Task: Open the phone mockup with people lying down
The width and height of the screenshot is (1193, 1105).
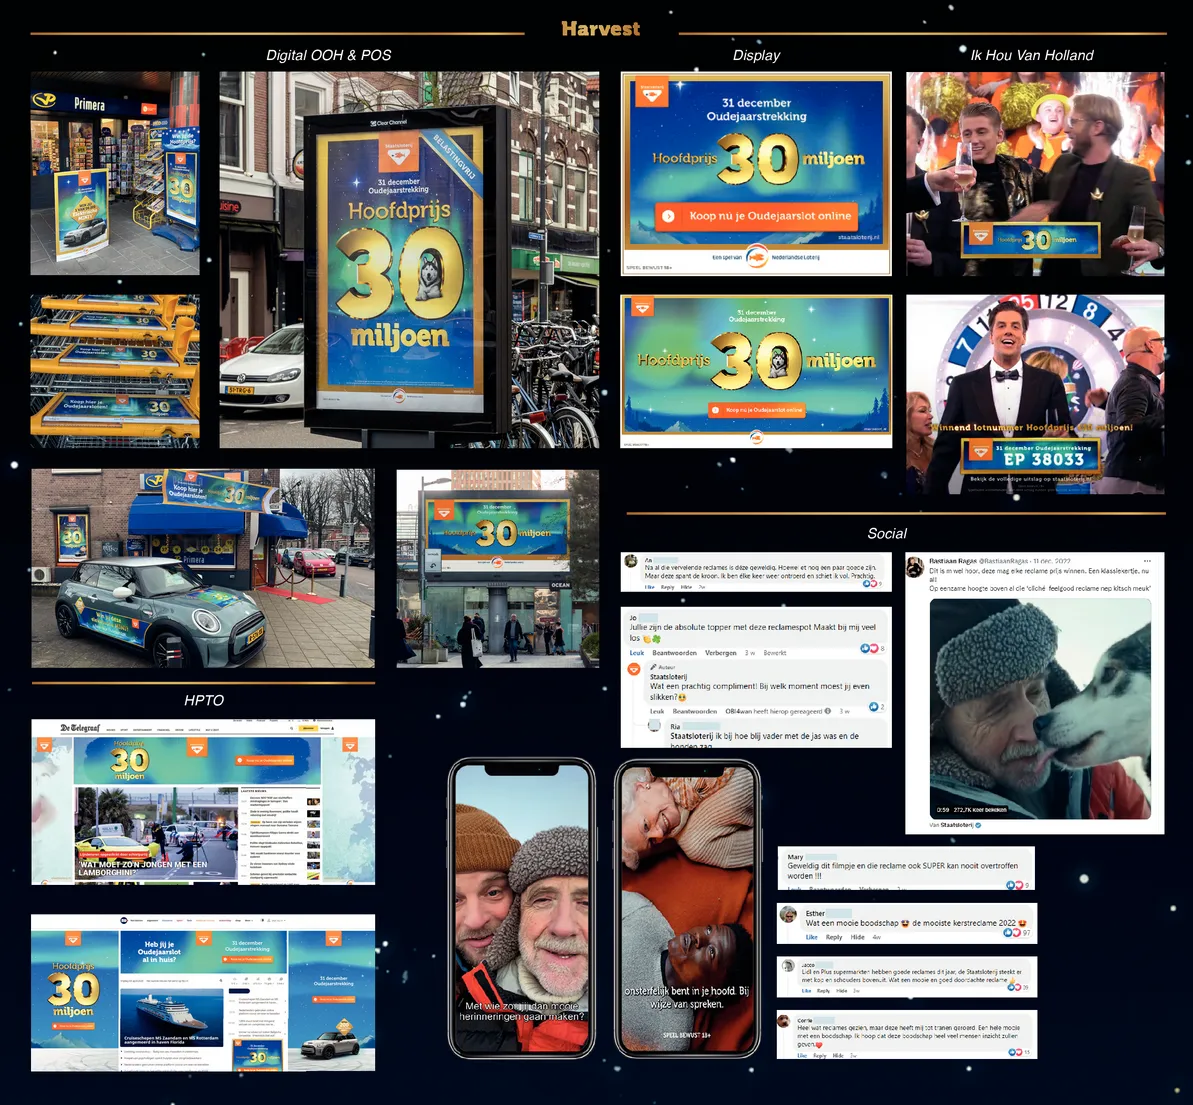Action: (x=687, y=909)
